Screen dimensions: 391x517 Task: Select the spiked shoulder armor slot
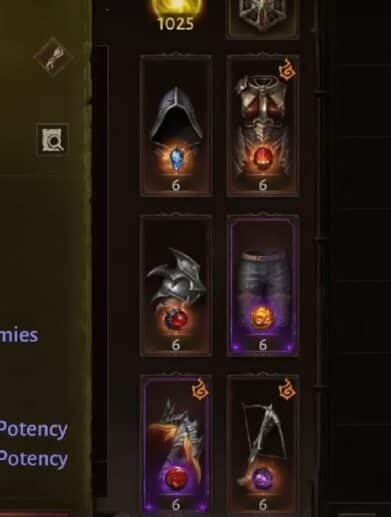(176, 285)
